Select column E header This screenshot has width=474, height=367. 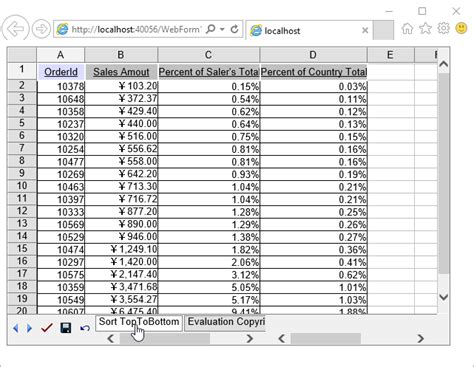click(x=390, y=55)
